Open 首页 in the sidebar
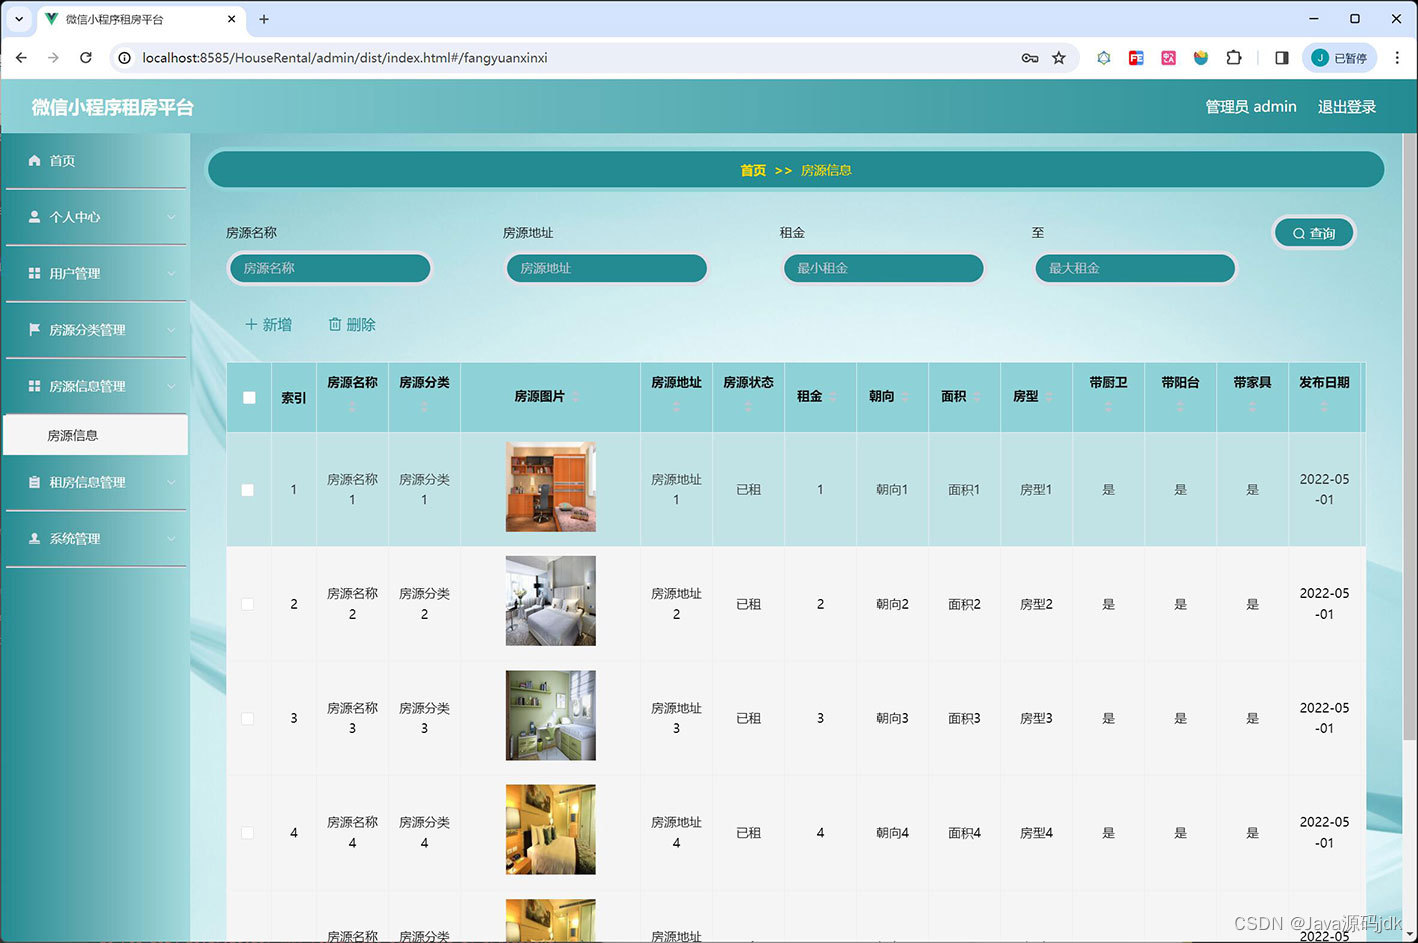This screenshot has width=1418, height=943. tap(95, 161)
